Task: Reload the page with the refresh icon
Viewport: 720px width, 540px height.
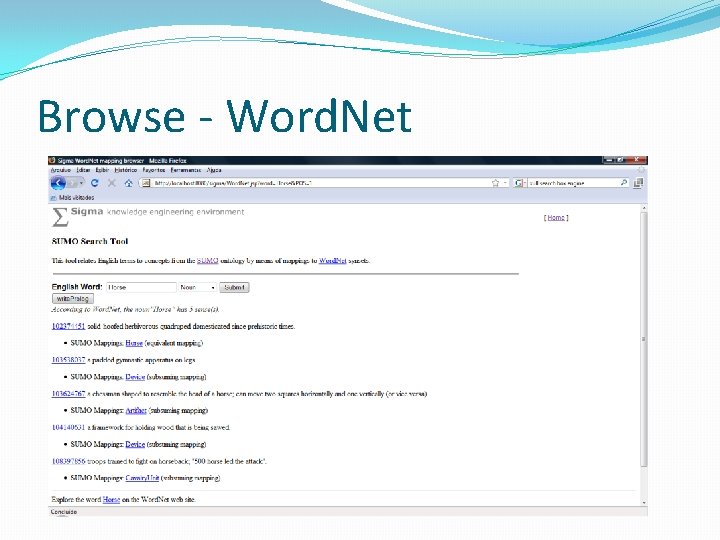Action: click(x=95, y=183)
